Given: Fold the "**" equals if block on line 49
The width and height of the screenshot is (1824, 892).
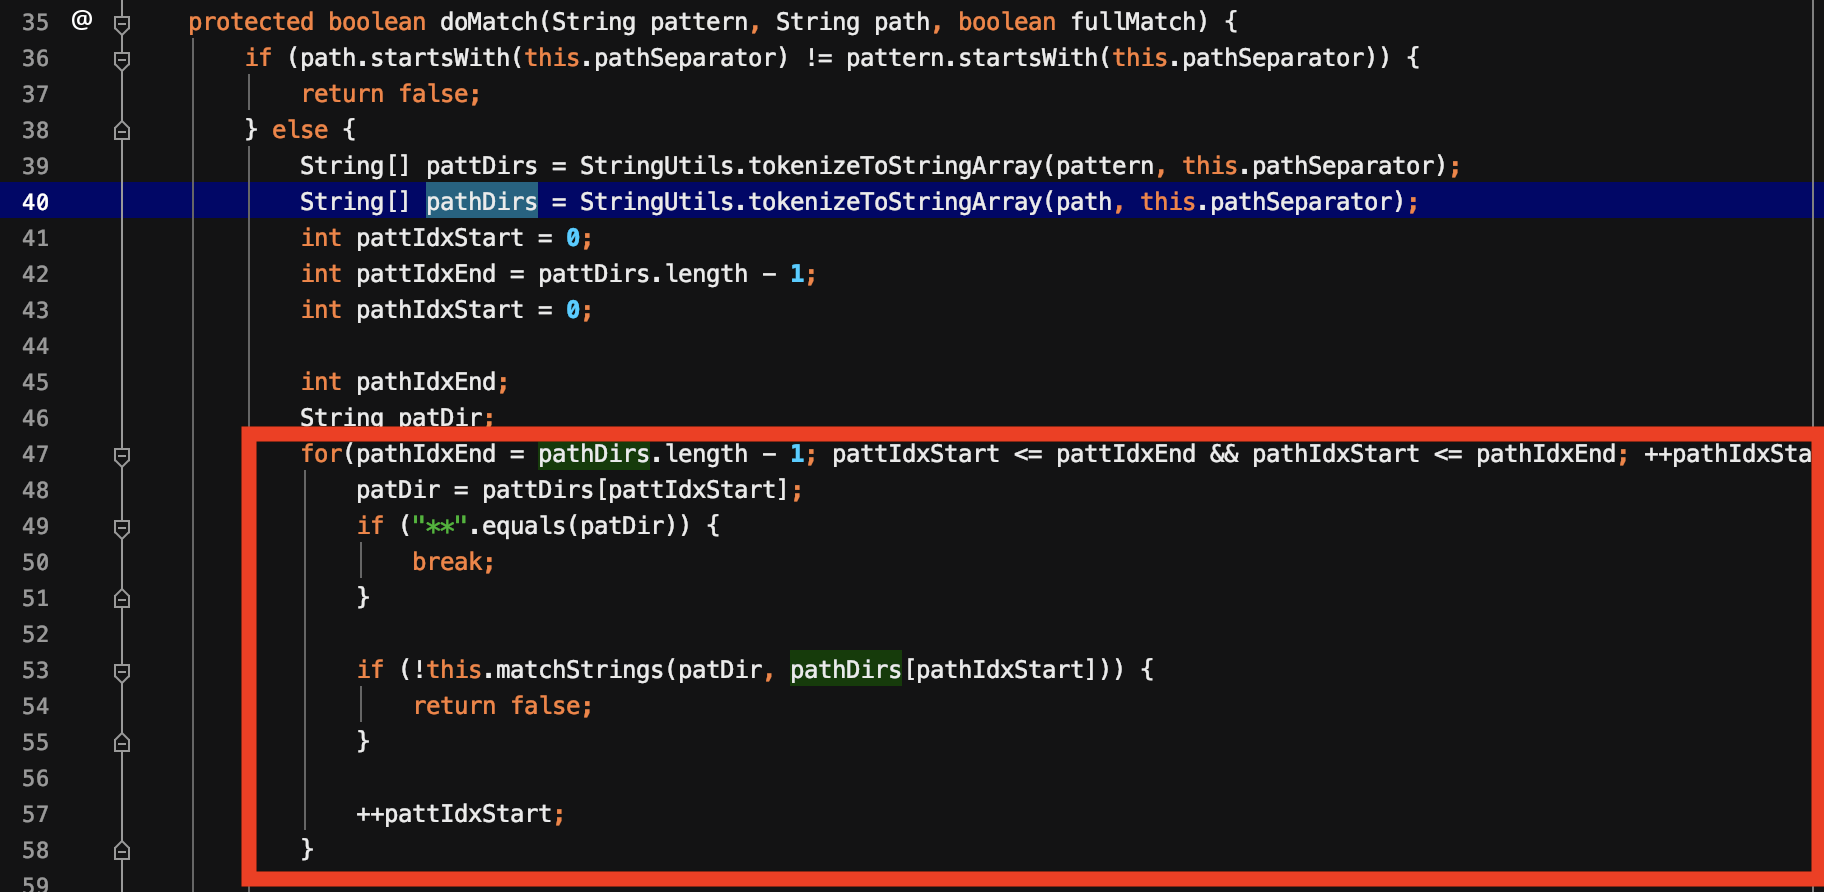Looking at the screenshot, I should 122,527.
